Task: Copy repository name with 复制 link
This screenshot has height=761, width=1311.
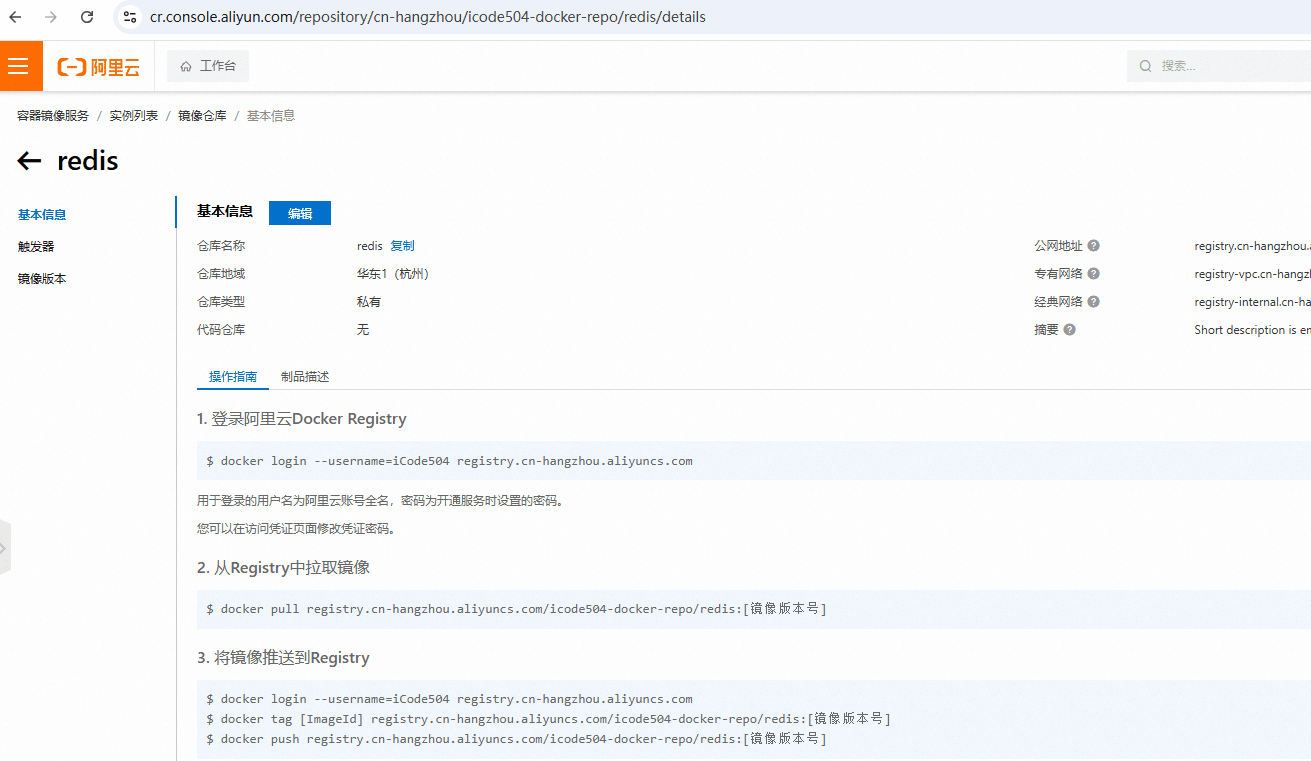Action: click(402, 246)
